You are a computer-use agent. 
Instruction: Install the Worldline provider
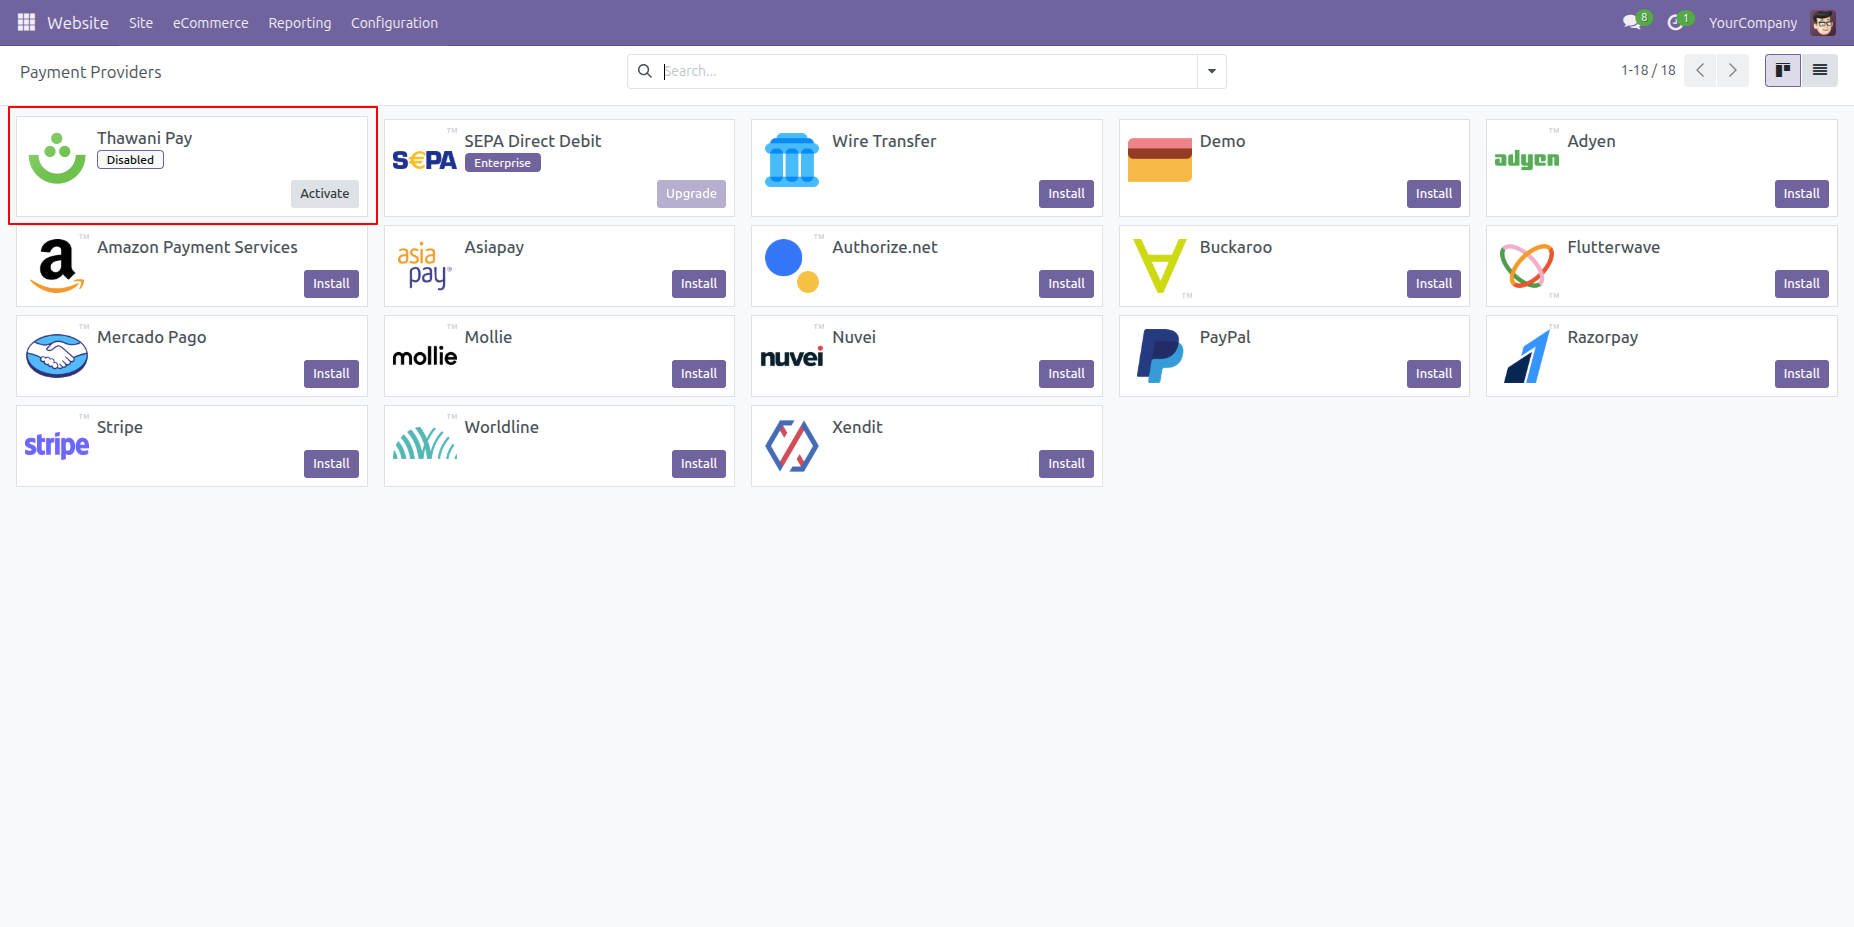point(699,464)
